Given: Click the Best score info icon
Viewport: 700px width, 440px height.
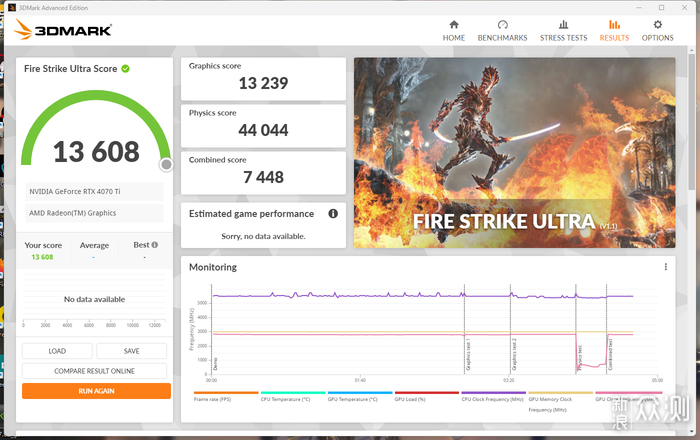Looking at the screenshot, I should click(154, 245).
